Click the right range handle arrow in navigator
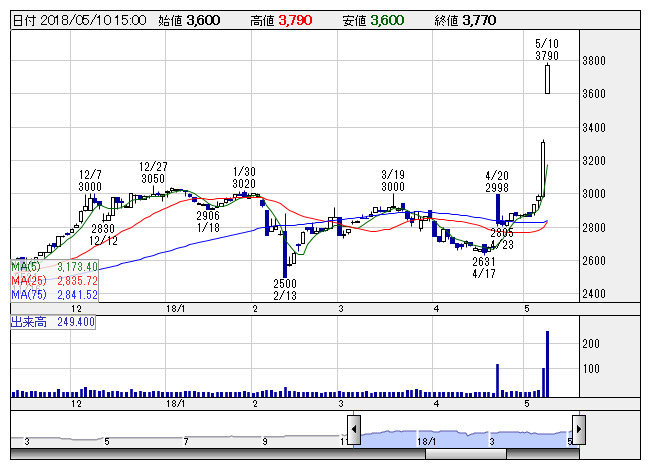 (x=579, y=430)
